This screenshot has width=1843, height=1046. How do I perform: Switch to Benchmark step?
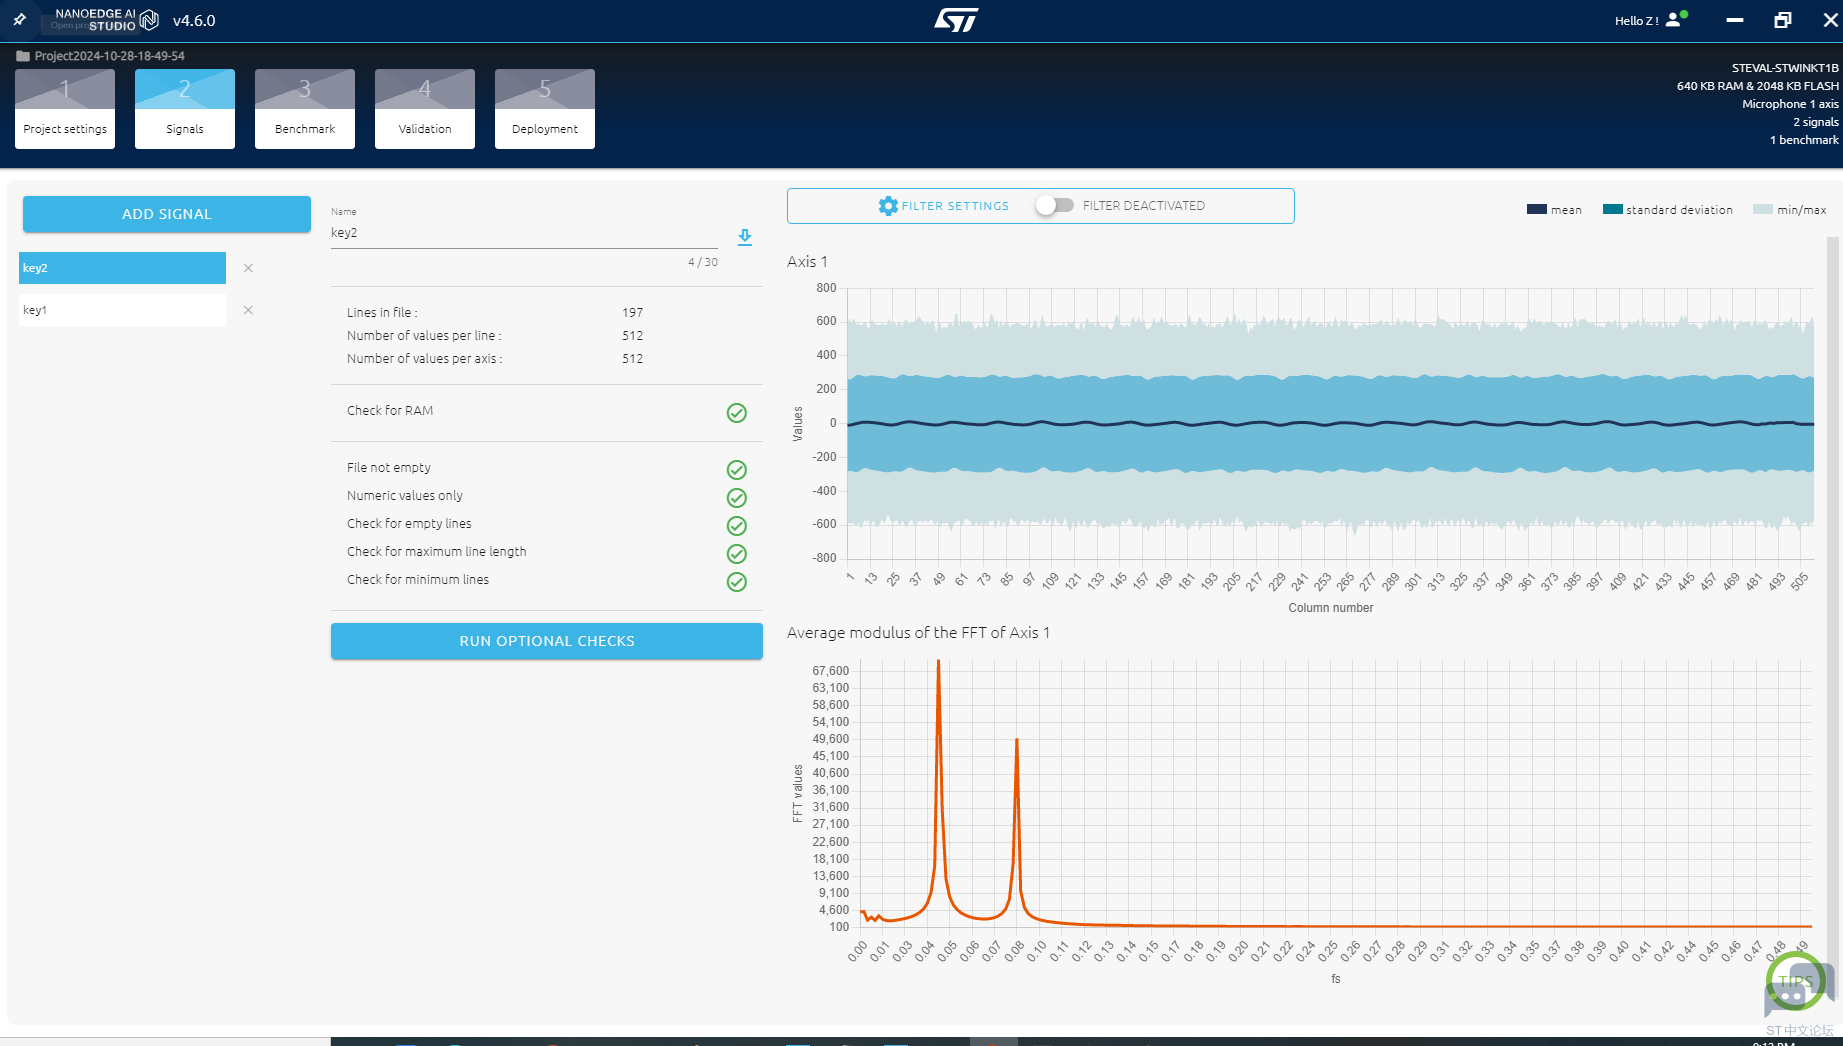[x=305, y=109]
